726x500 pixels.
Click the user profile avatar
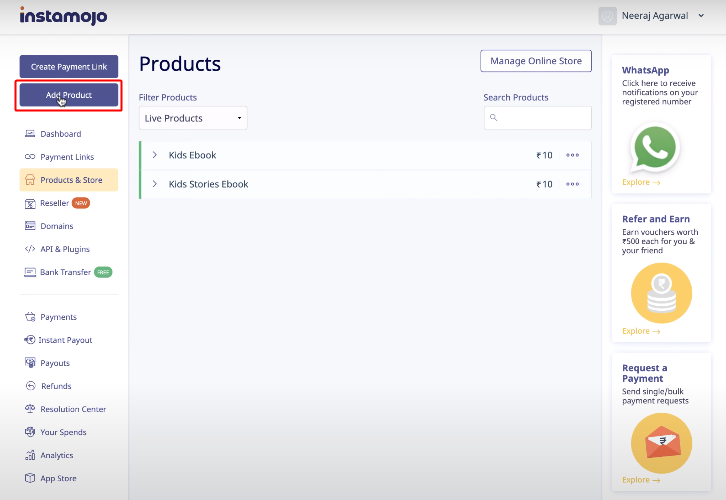tap(607, 16)
